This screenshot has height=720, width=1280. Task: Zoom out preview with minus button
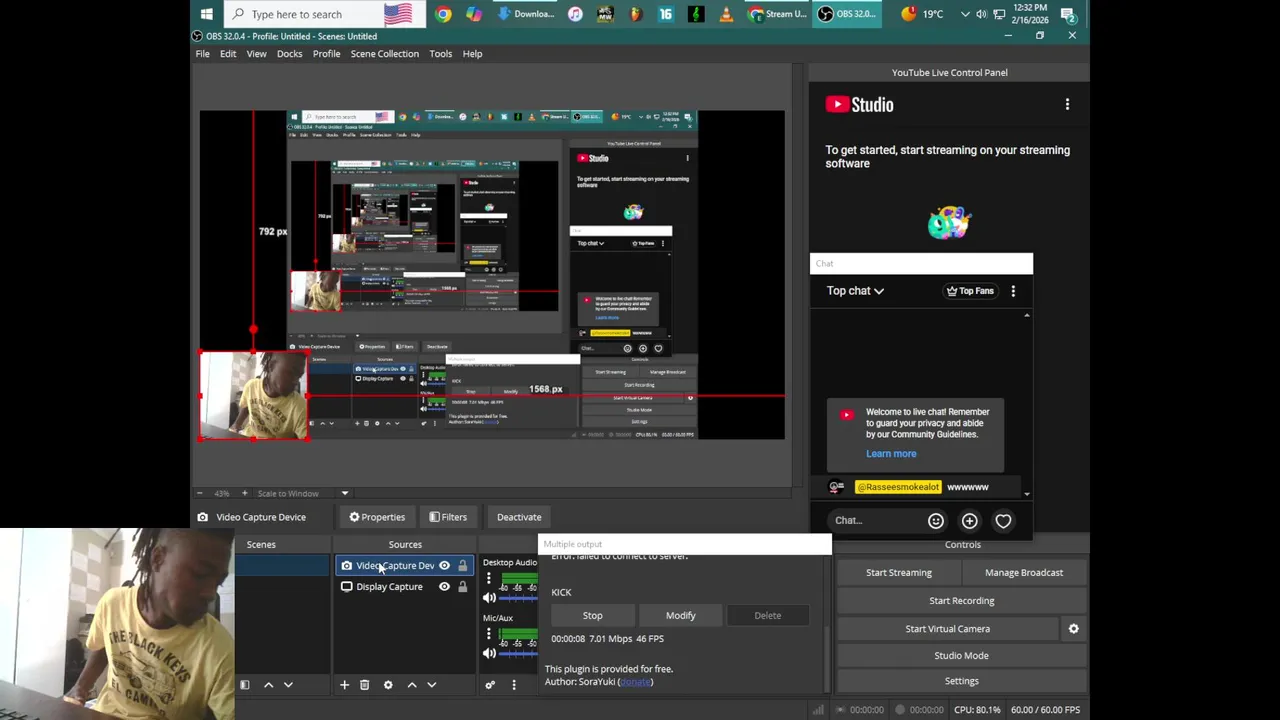click(199, 493)
